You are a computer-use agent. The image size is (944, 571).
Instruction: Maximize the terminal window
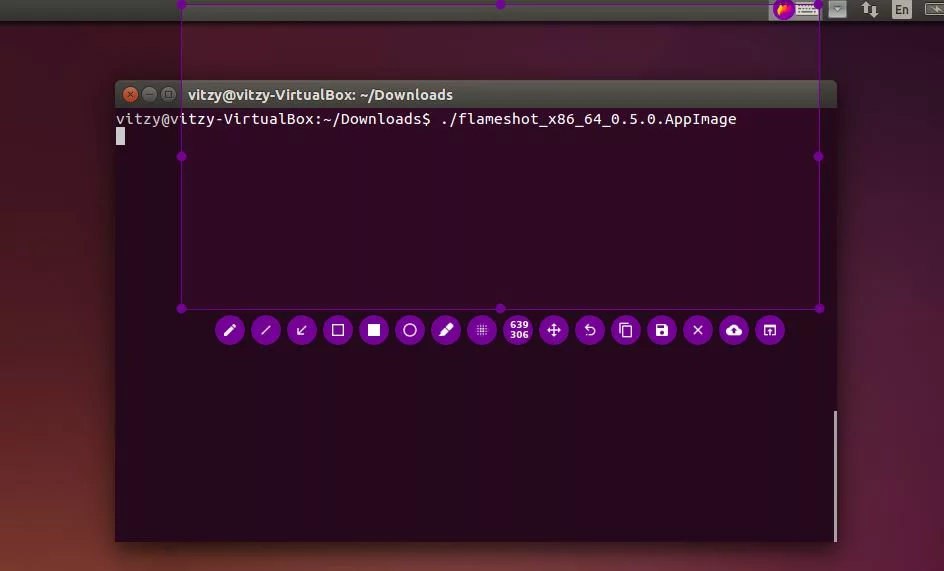coord(169,95)
